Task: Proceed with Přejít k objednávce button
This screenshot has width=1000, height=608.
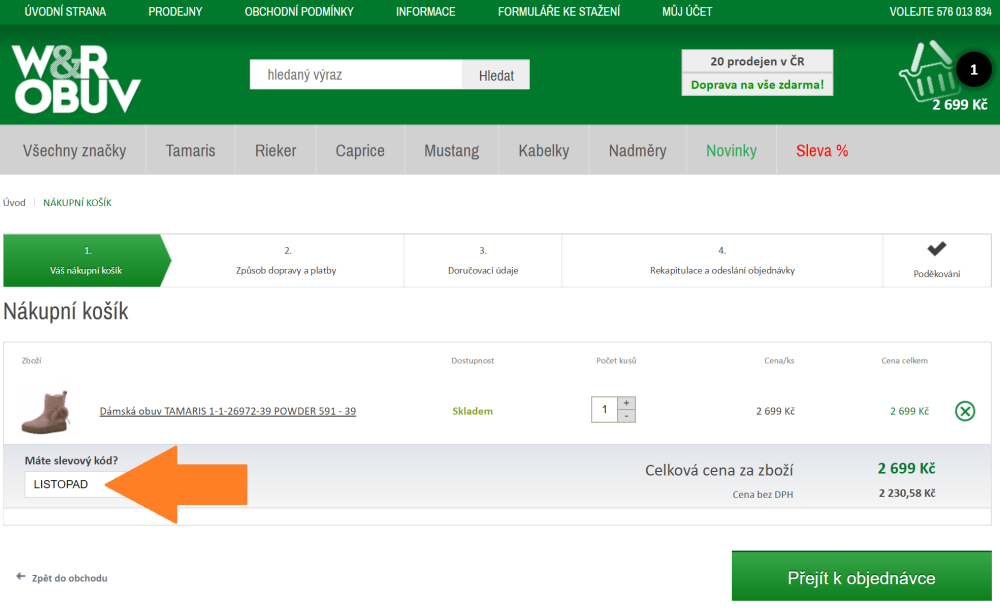Action: [861, 577]
